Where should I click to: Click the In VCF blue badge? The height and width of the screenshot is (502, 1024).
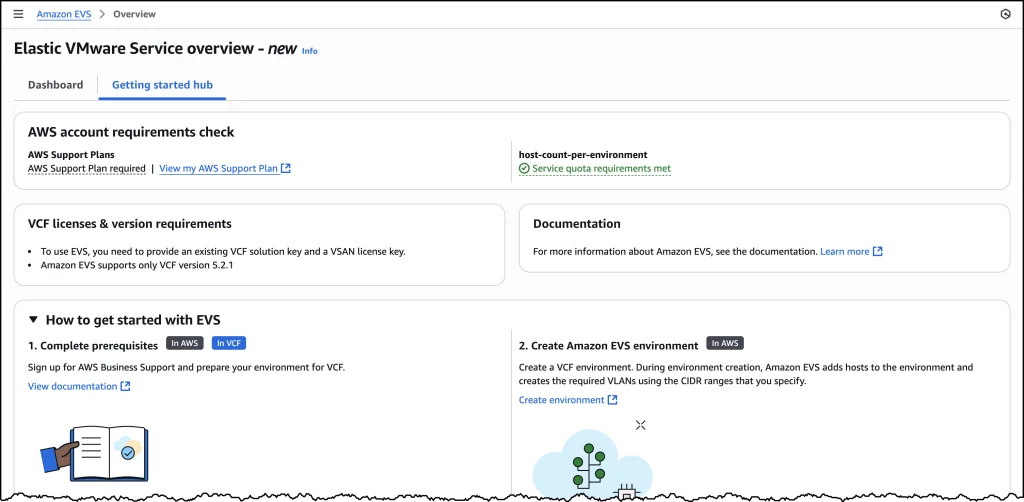click(x=229, y=343)
